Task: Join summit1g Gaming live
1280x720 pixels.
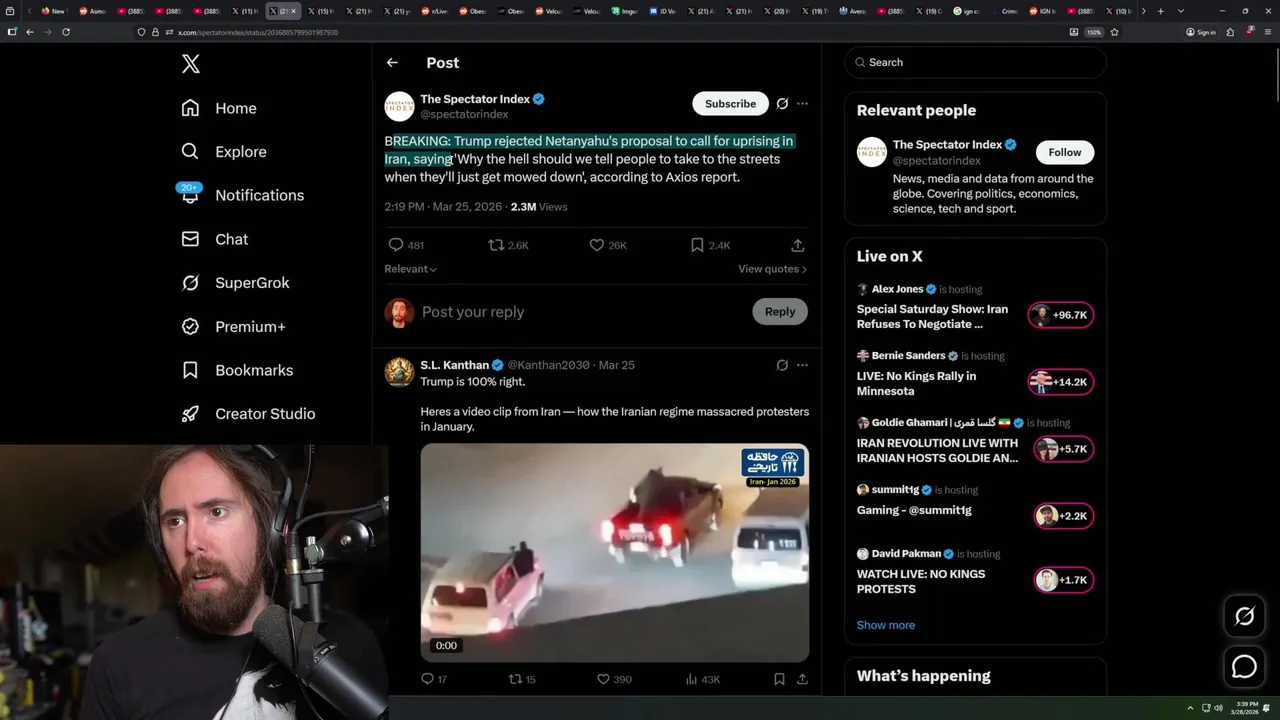Action: tap(914, 510)
